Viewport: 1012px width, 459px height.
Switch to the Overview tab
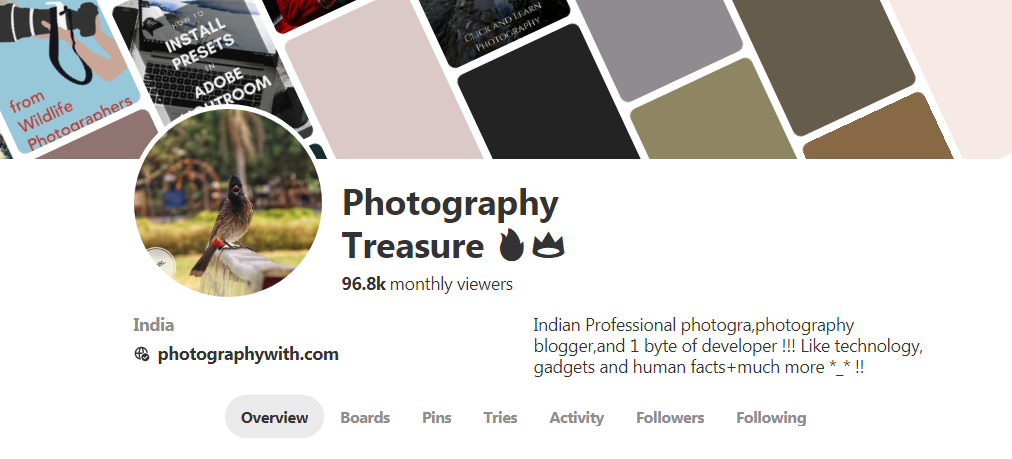tap(274, 417)
